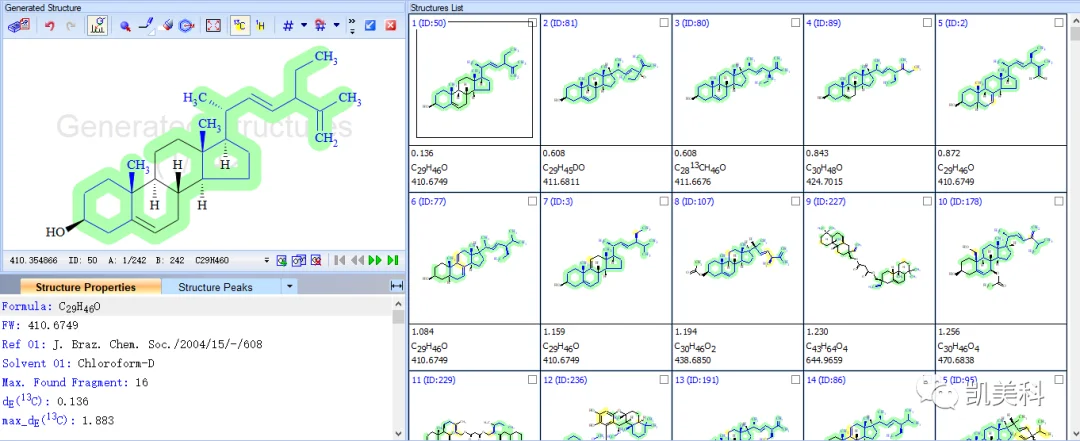
Task: Click the red X cancel toolbar icon
Action: [391, 25]
